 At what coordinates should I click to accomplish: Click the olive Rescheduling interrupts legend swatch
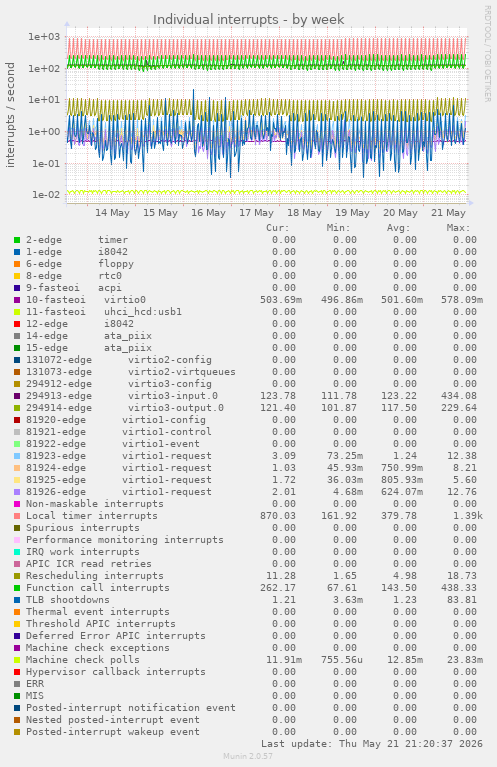[17, 576]
